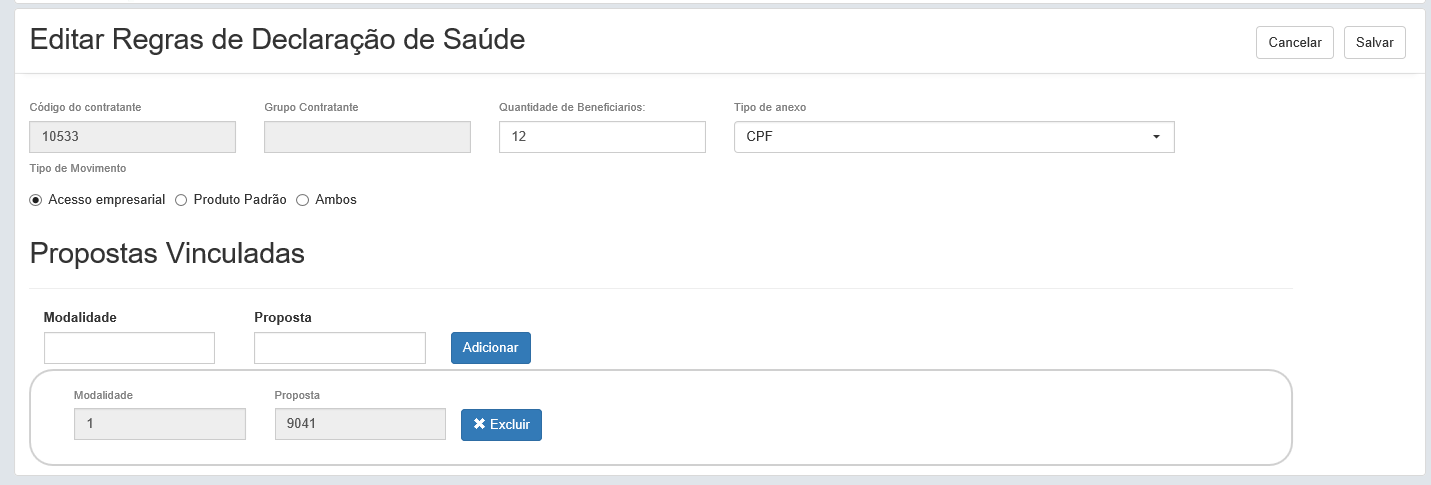Click the empty Modalidade input field
1431x485 pixels.
(x=129, y=348)
